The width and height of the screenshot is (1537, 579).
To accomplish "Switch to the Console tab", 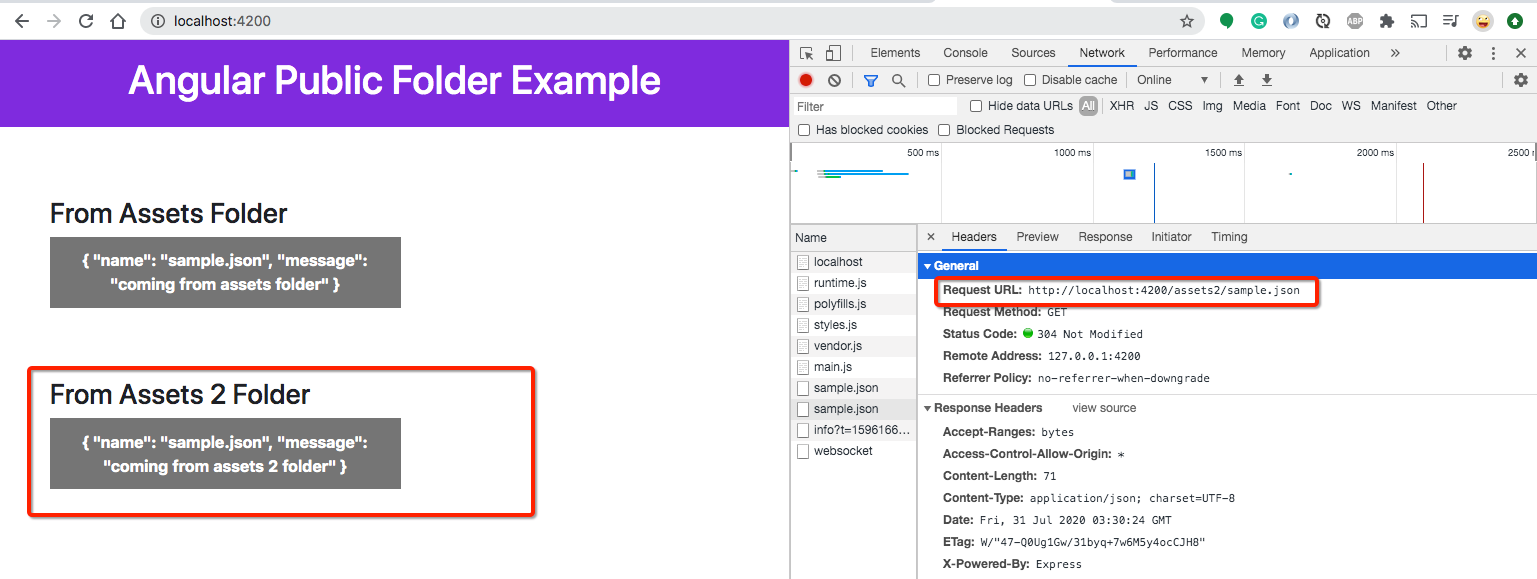I will (964, 52).
